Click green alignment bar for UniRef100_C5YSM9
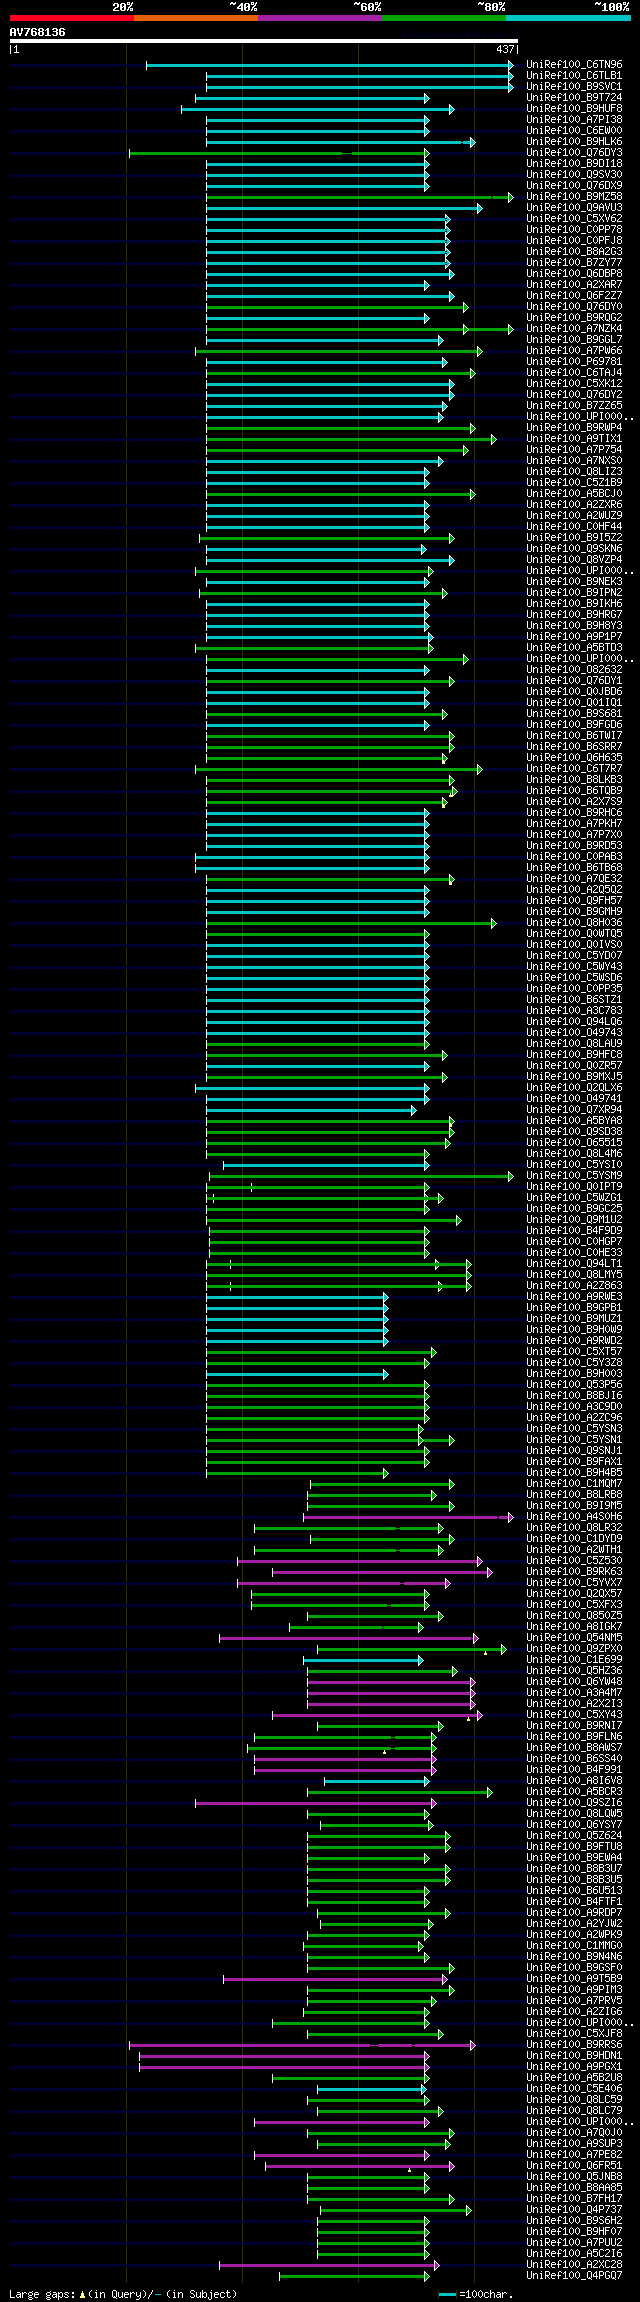This screenshot has width=640, height=2302. coord(361,1176)
